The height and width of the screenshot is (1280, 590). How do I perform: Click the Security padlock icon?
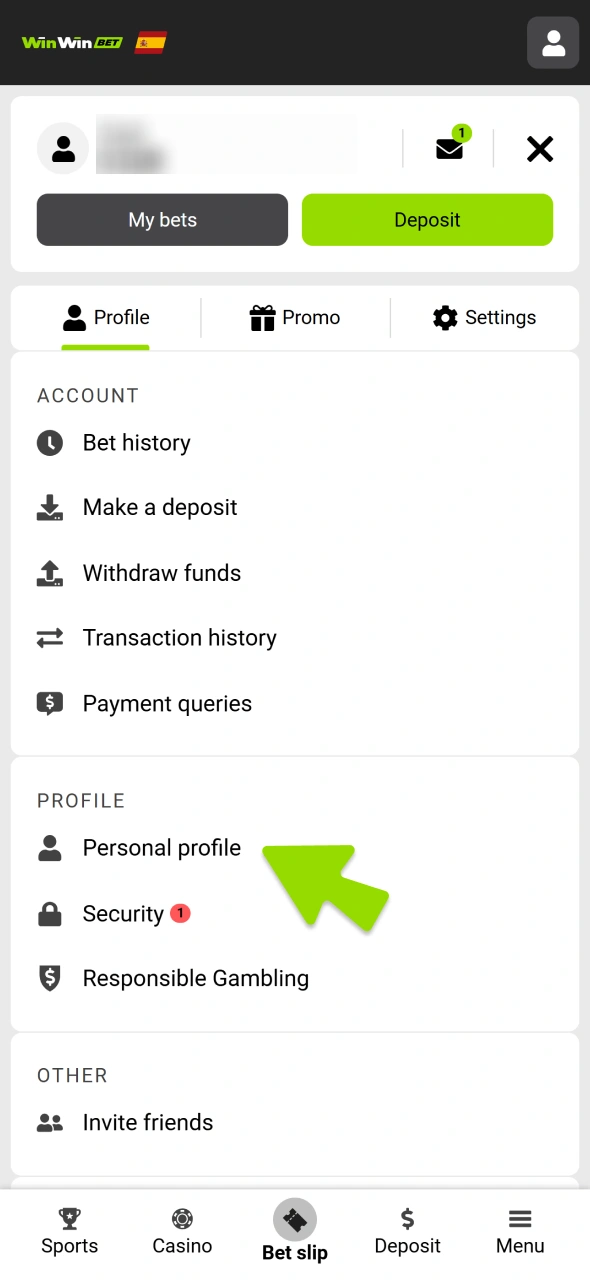pos(50,913)
